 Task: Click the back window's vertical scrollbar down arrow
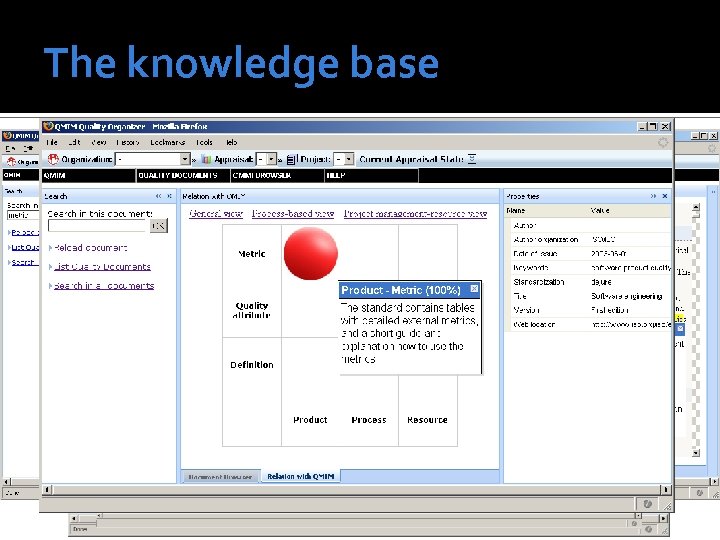pyautogui.click(x=696, y=453)
